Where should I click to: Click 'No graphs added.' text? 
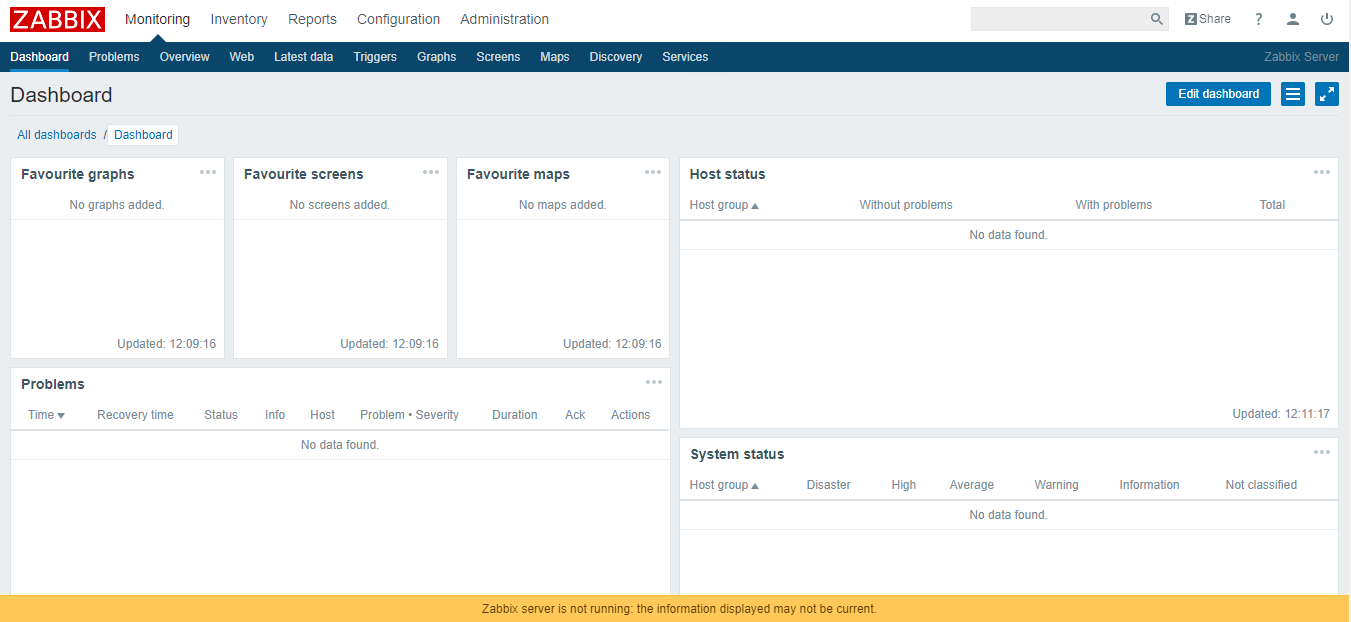[117, 205]
